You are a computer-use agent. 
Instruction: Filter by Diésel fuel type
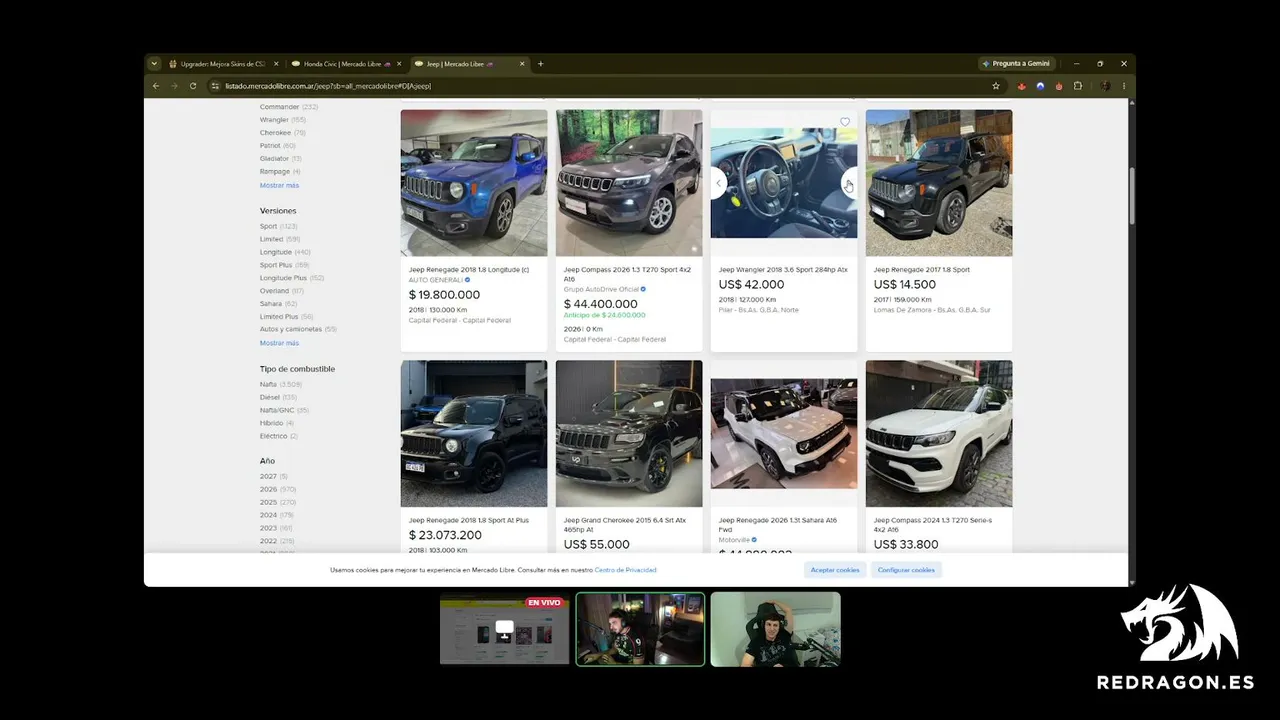pyautogui.click(x=279, y=398)
